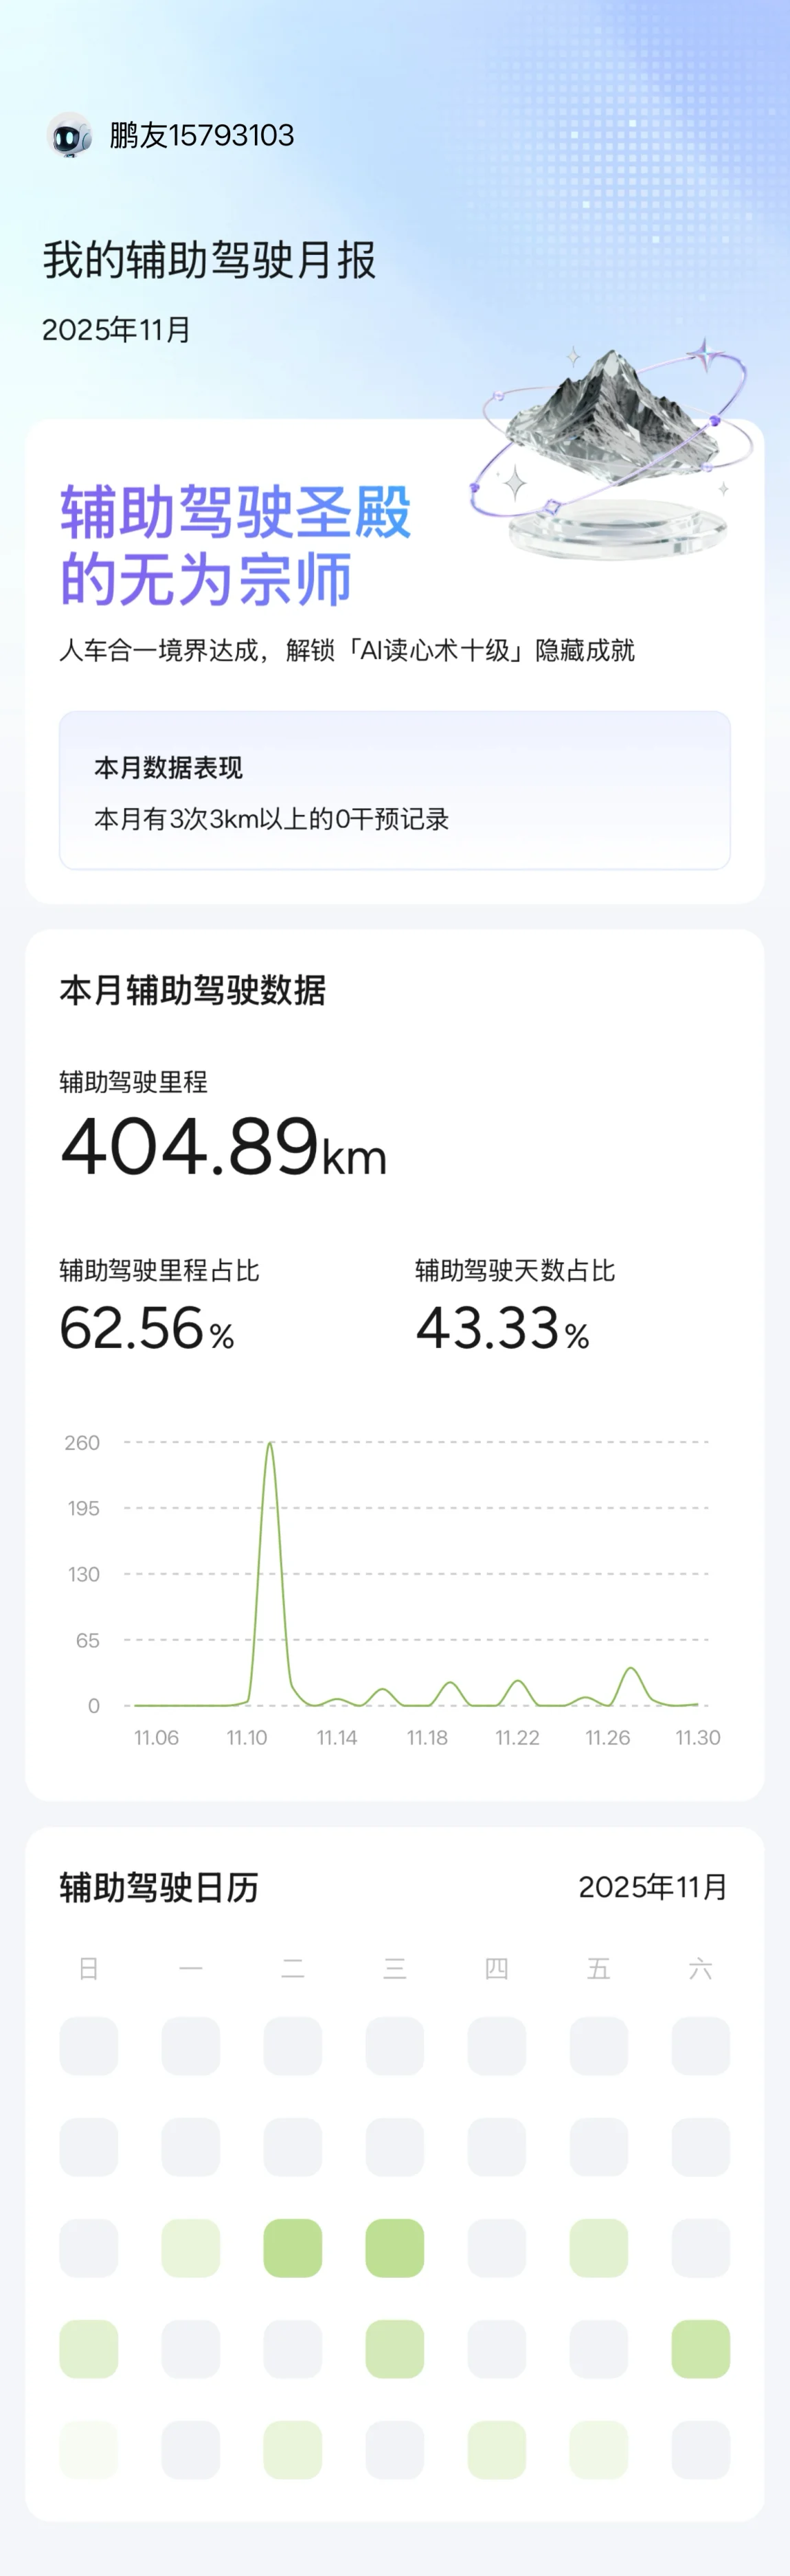
Task: Tap the crystal mountain trophy image
Action: (x=612, y=450)
